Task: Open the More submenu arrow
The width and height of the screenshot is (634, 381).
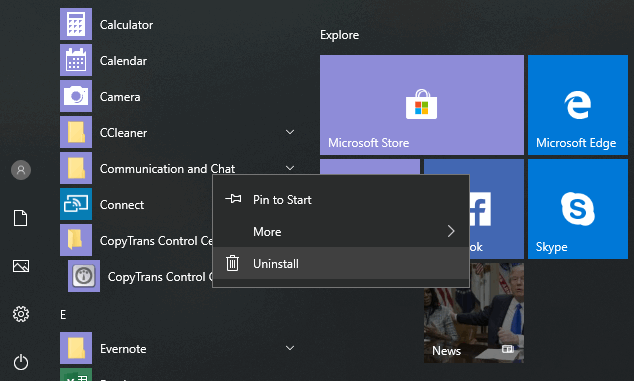Action: click(x=451, y=231)
